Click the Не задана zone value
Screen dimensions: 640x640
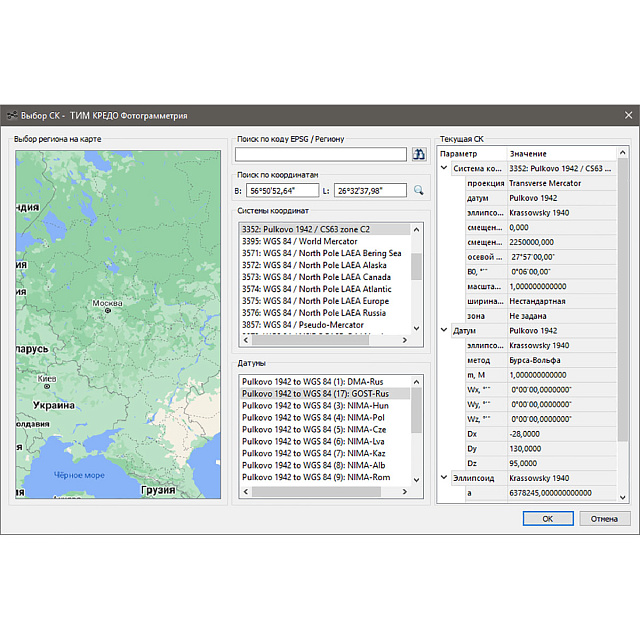pos(527,316)
